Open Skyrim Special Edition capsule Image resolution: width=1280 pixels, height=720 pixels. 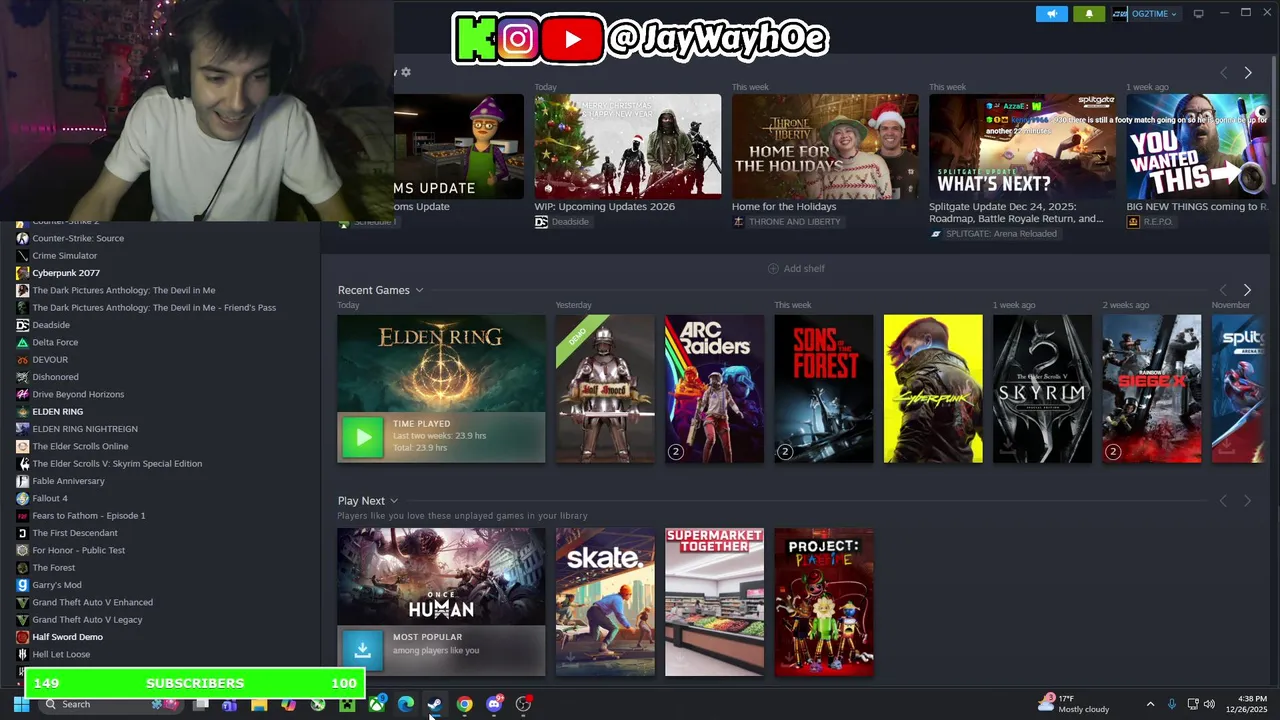click(x=1042, y=389)
